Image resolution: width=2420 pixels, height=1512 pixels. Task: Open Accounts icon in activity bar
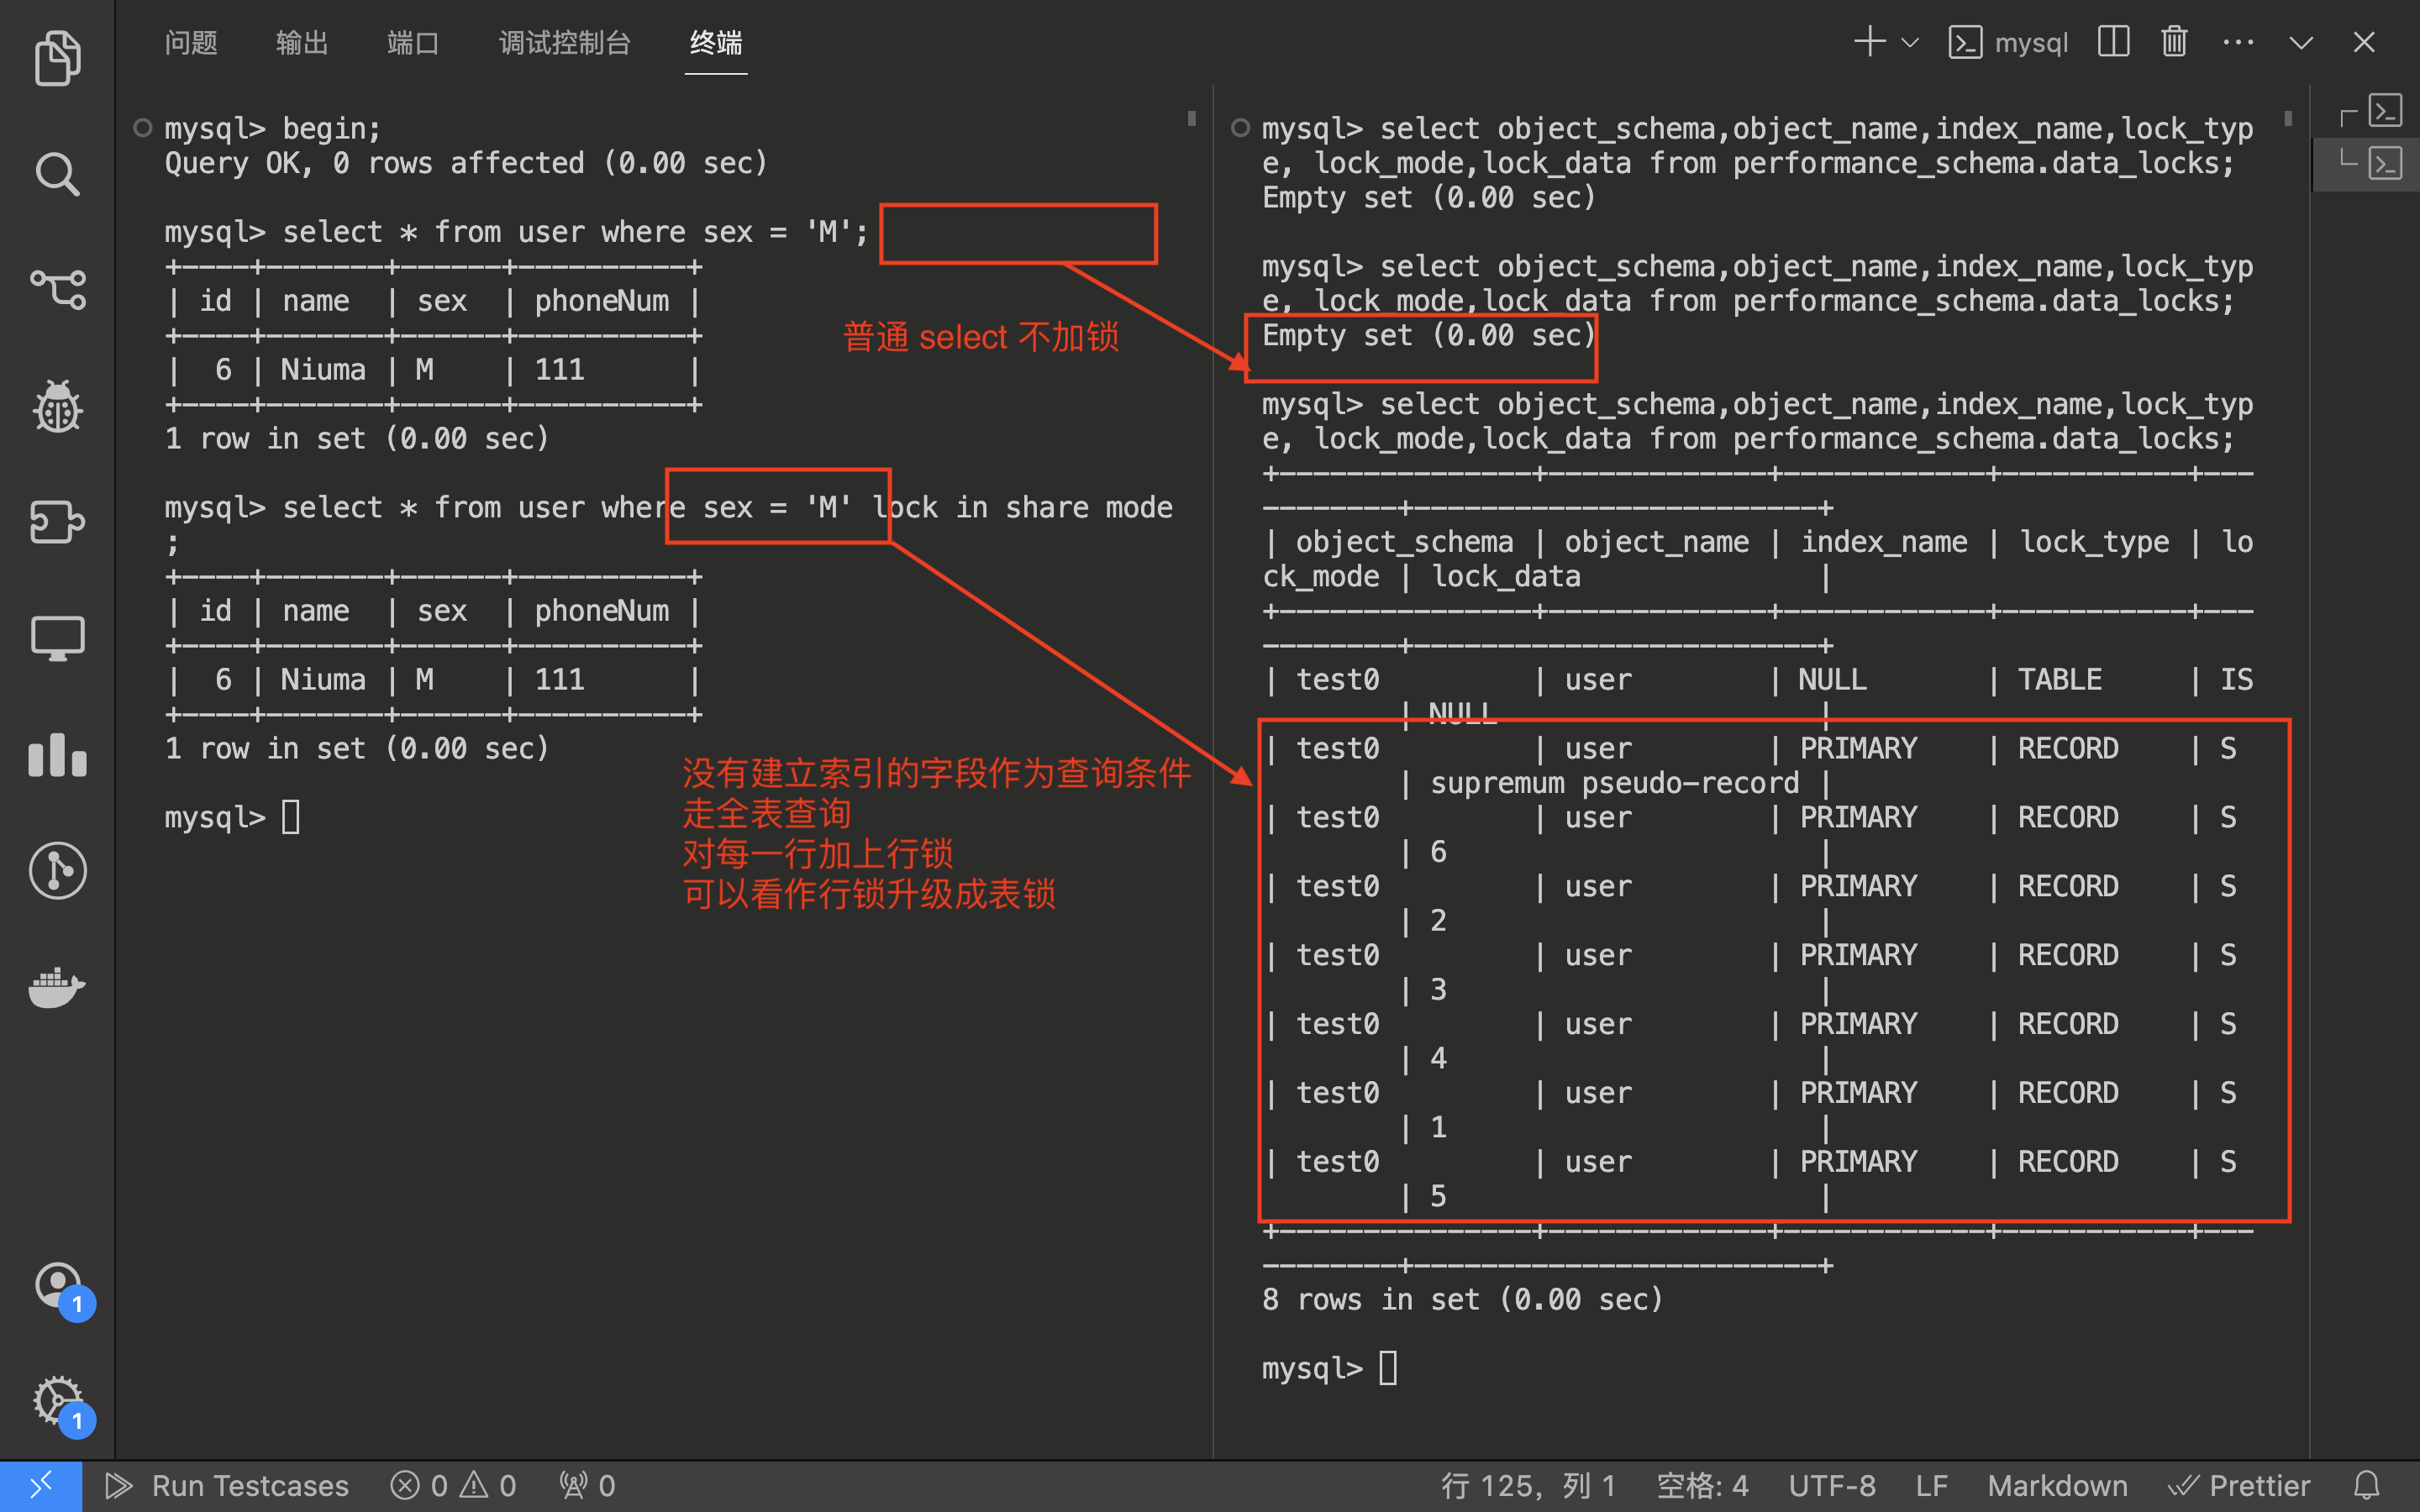coord(57,1284)
